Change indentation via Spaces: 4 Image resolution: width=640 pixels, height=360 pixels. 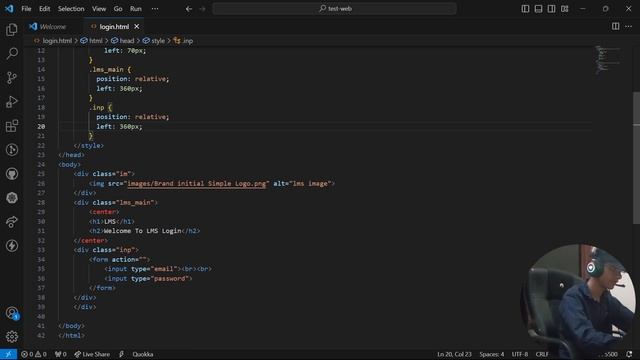pyautogui.click(x=491, y=354)
